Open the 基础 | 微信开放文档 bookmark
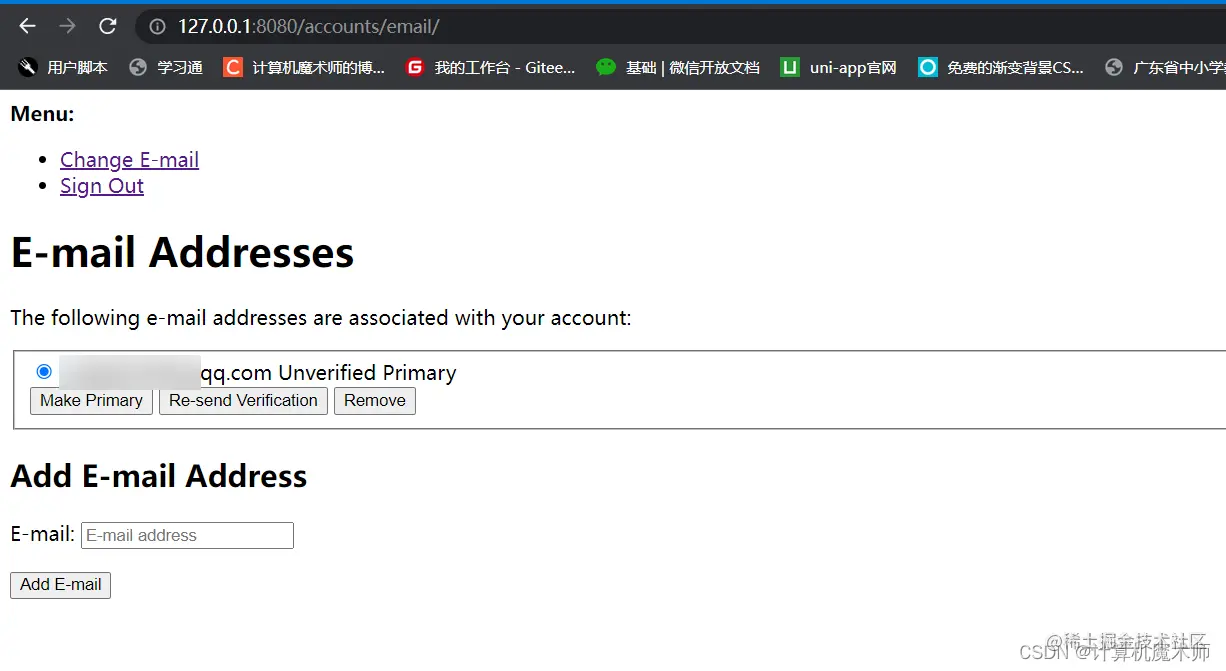This screenshot has height=671, width=1226. [678, 67]
